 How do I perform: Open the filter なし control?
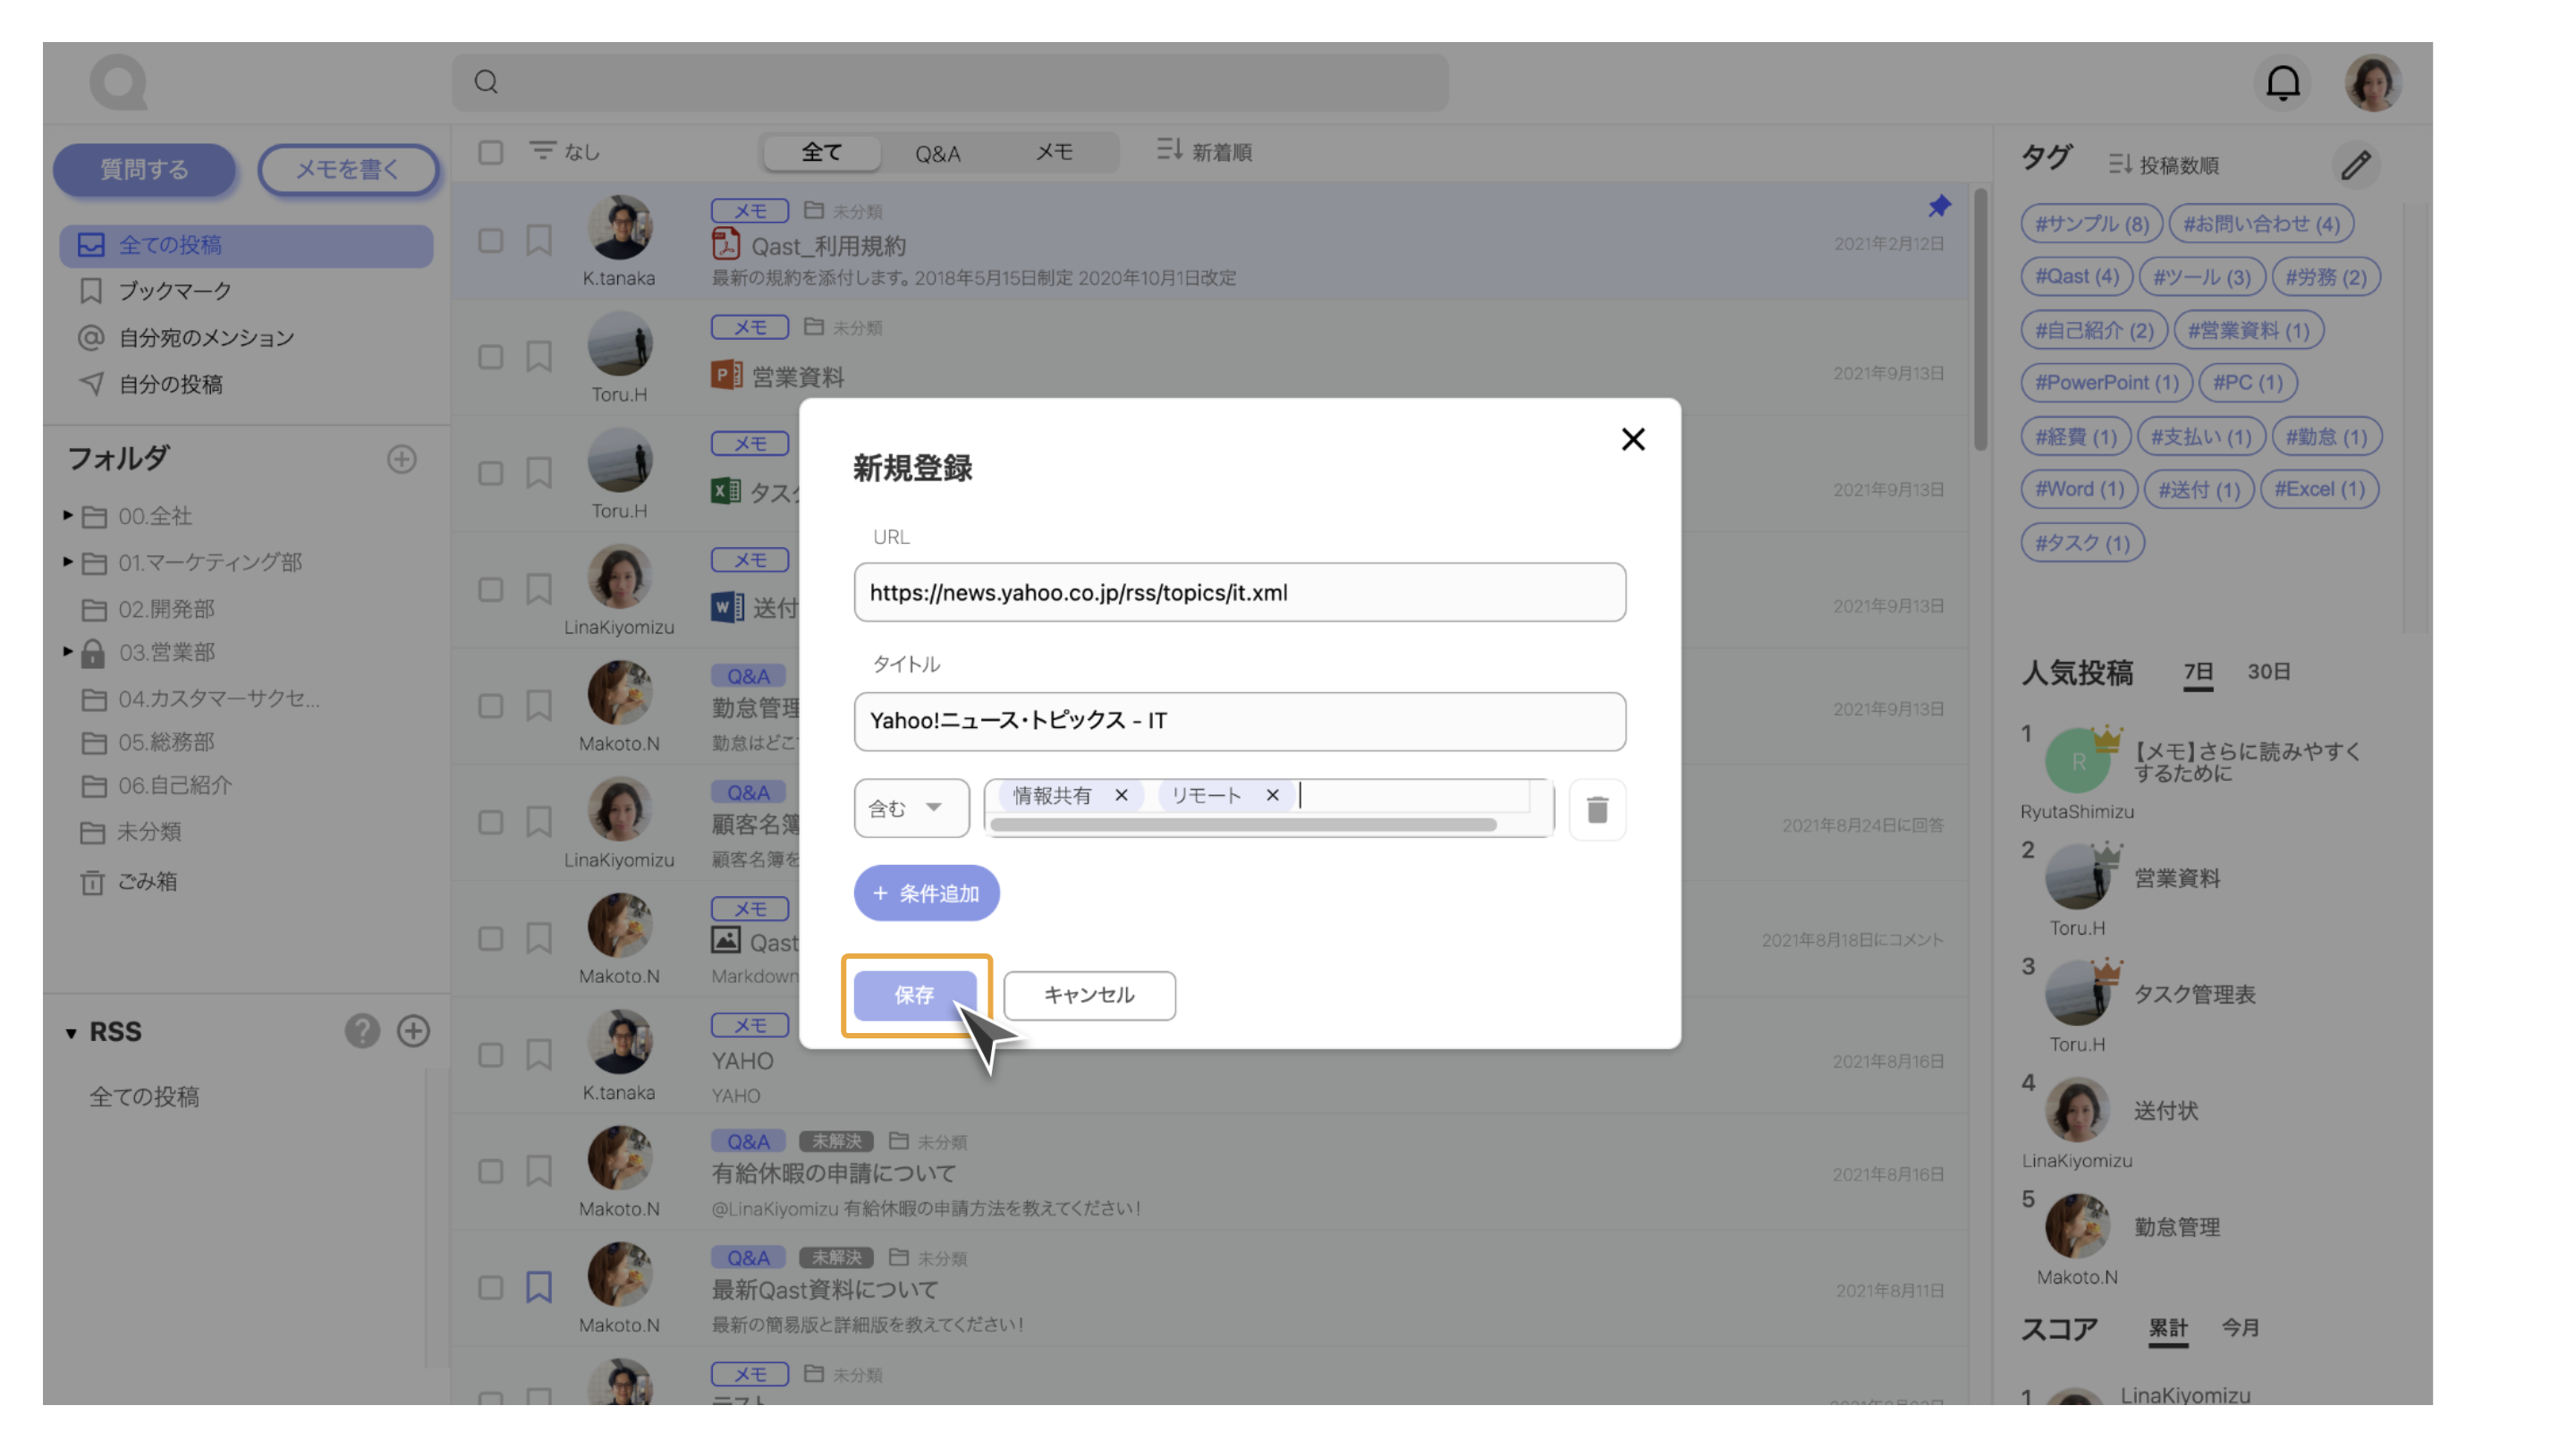[x=565, y=152]
